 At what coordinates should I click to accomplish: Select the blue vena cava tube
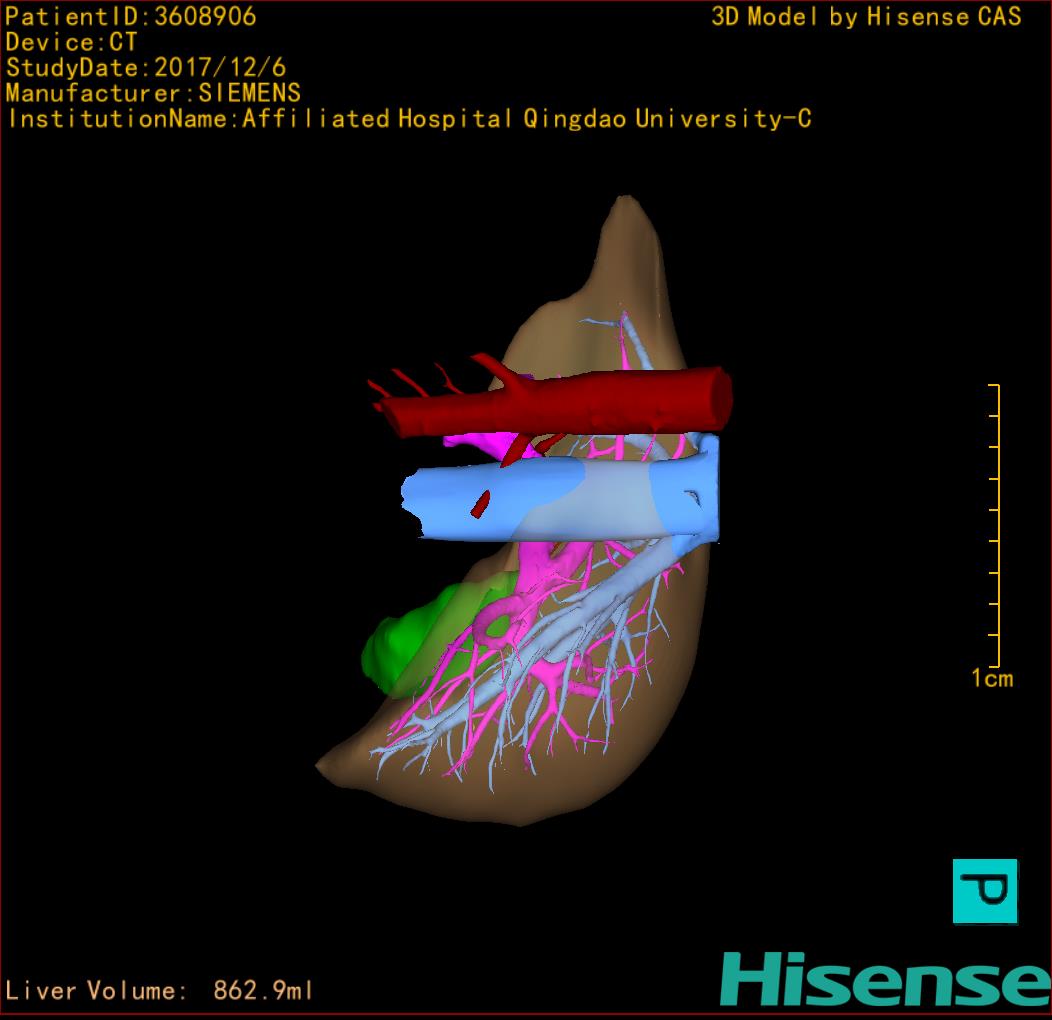[x=560, y=502]
